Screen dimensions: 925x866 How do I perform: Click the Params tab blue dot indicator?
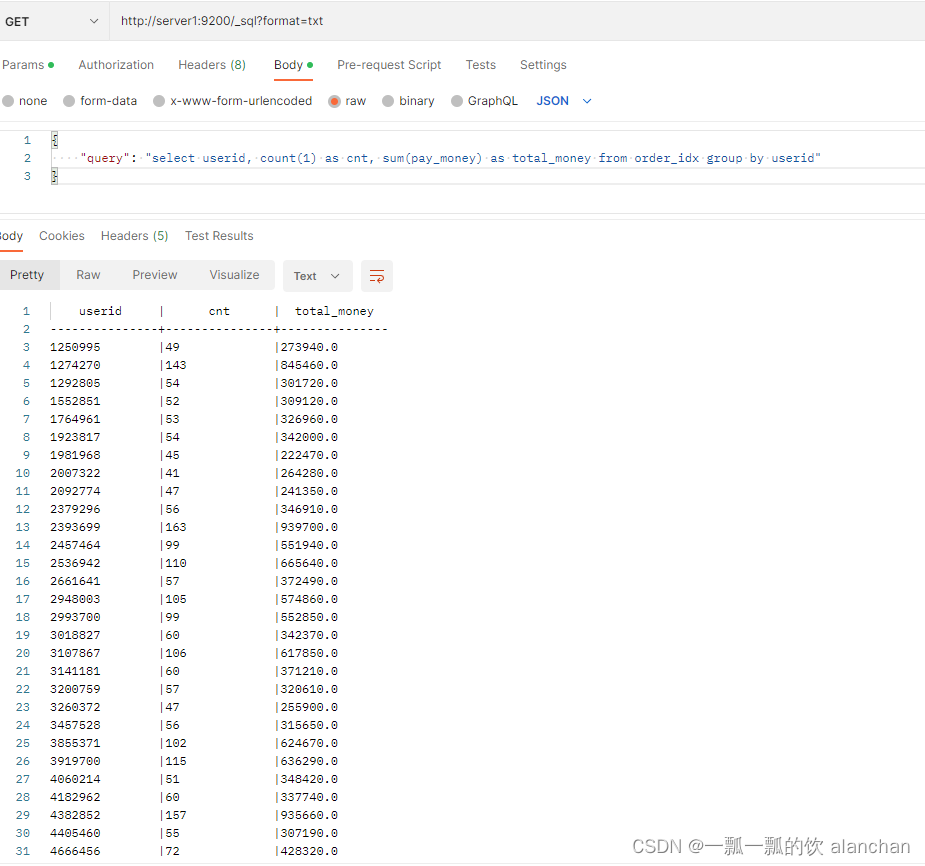pyautogui.click(x=54, y=63)
